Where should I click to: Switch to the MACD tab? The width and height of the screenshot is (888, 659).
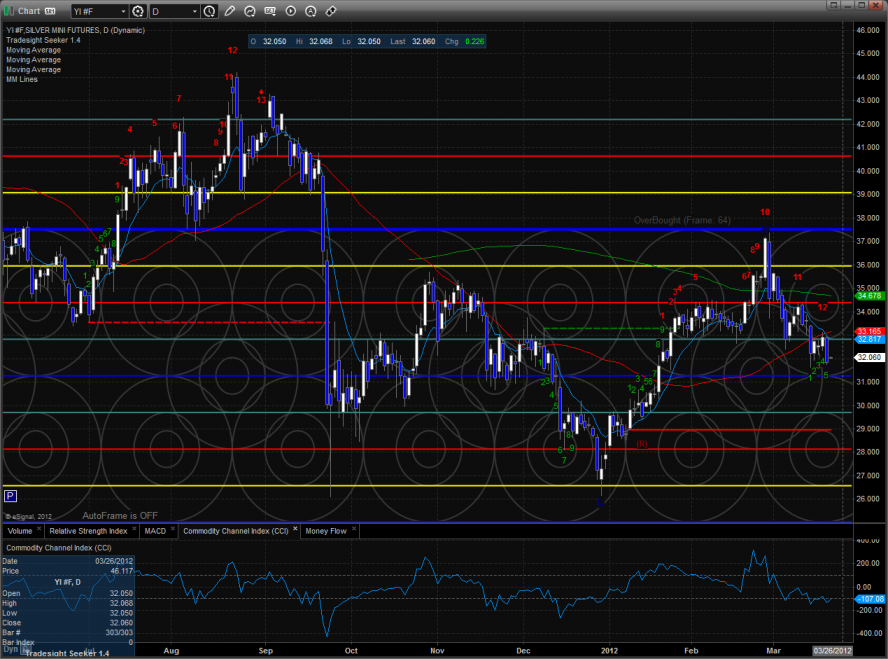[x=154, y=530]
